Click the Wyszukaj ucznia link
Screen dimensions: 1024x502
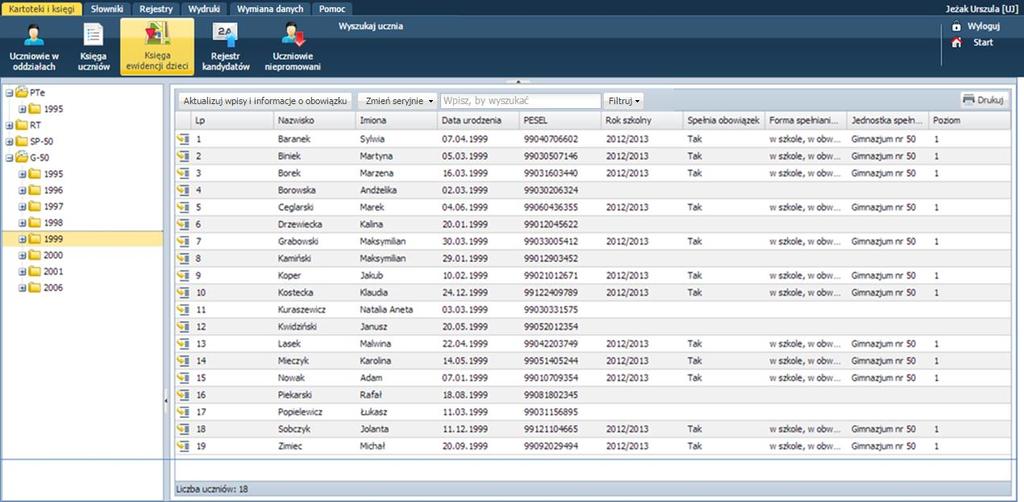(370, 27)
